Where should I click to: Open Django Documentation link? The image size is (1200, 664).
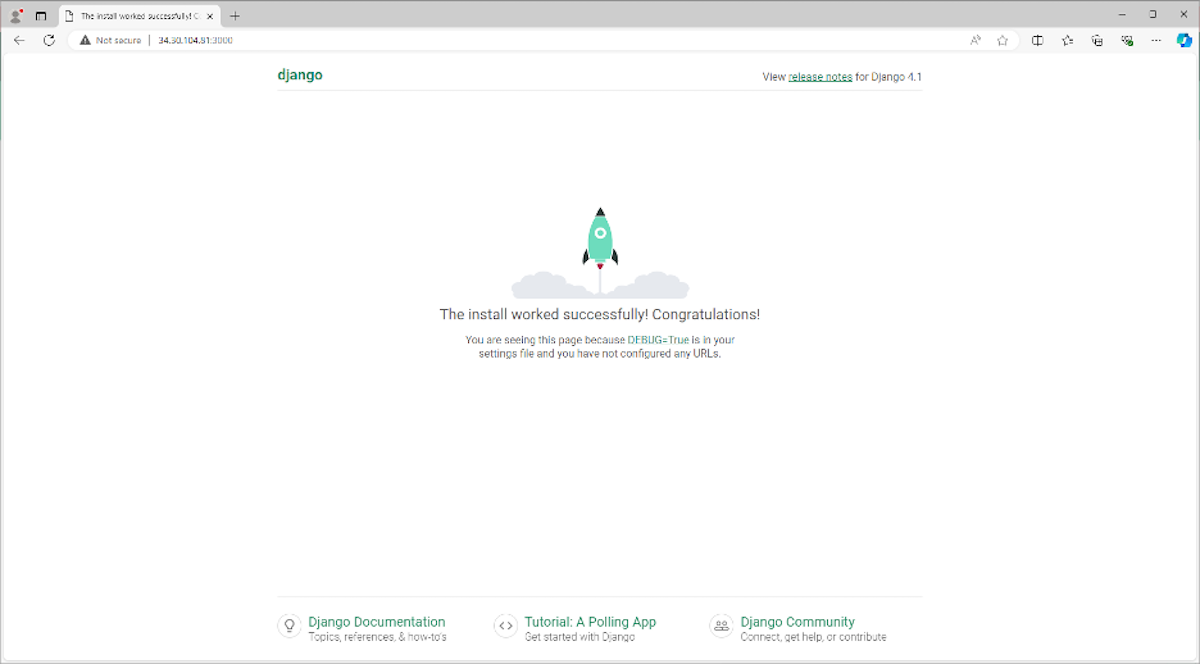click(x=377, y=622)
